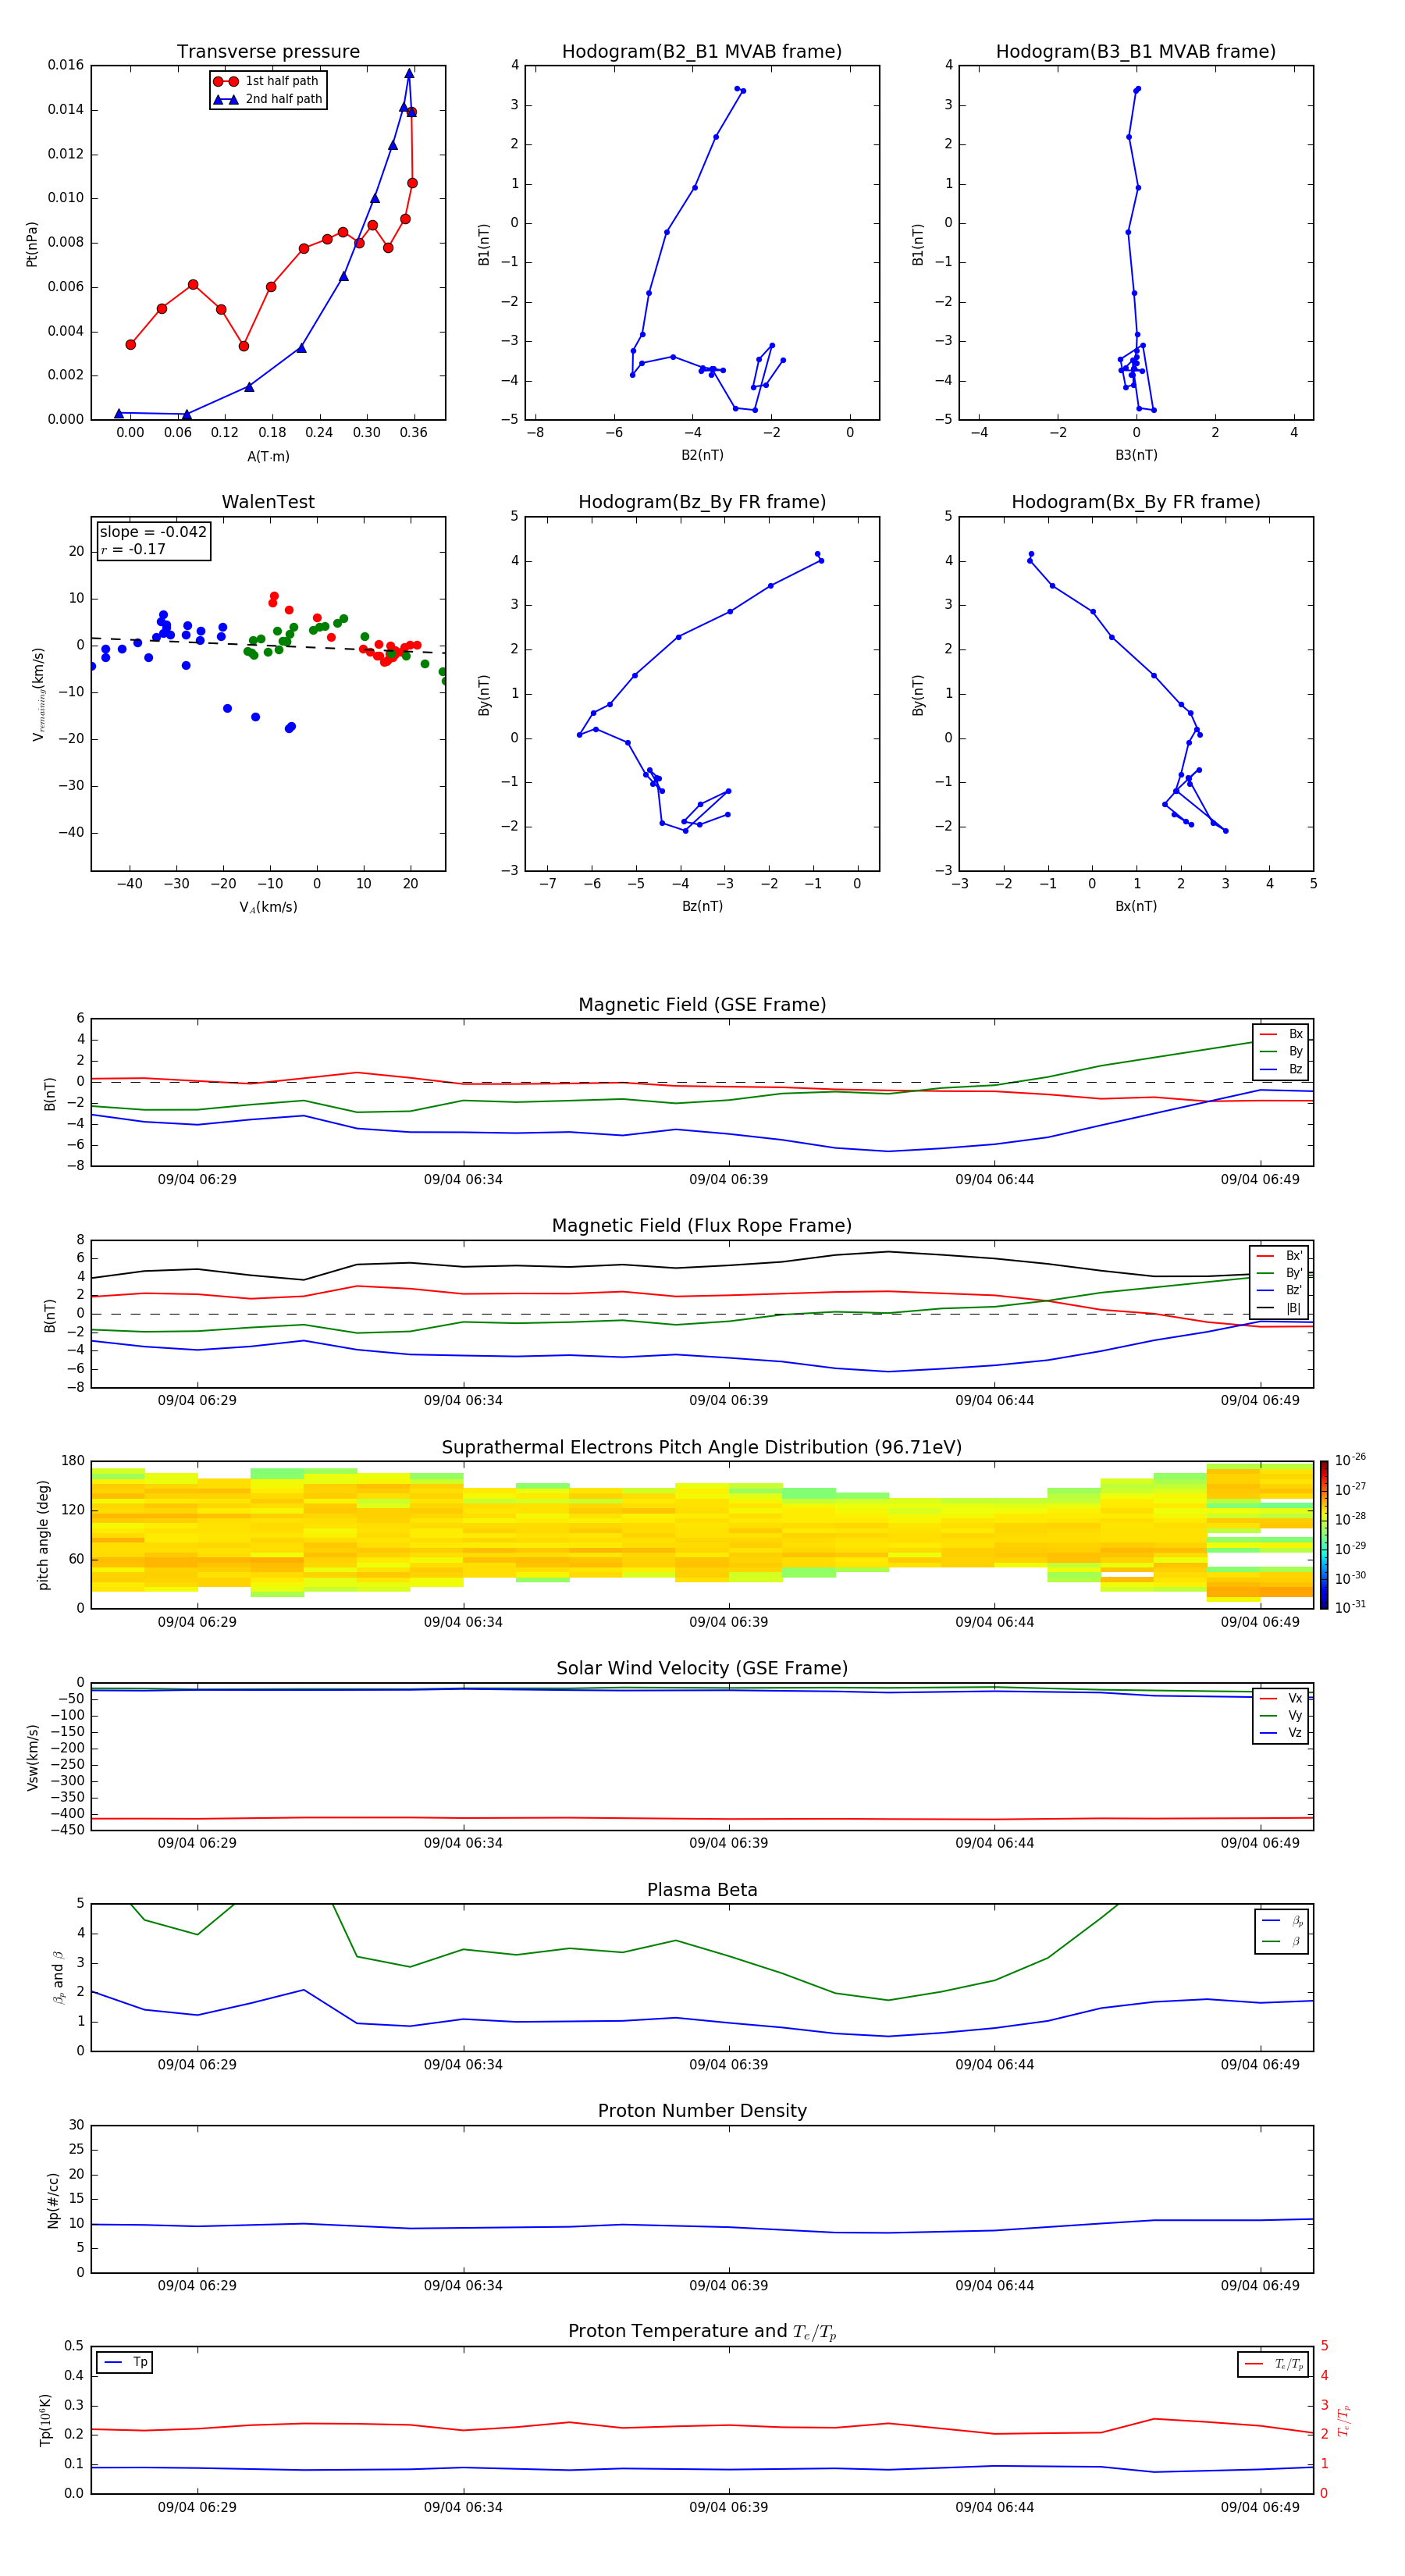This screenshot has width=1405, height=2576.
Task: Click 'Hodogram(Bx_By FR frame)' title
Action: coord(1136,502)
